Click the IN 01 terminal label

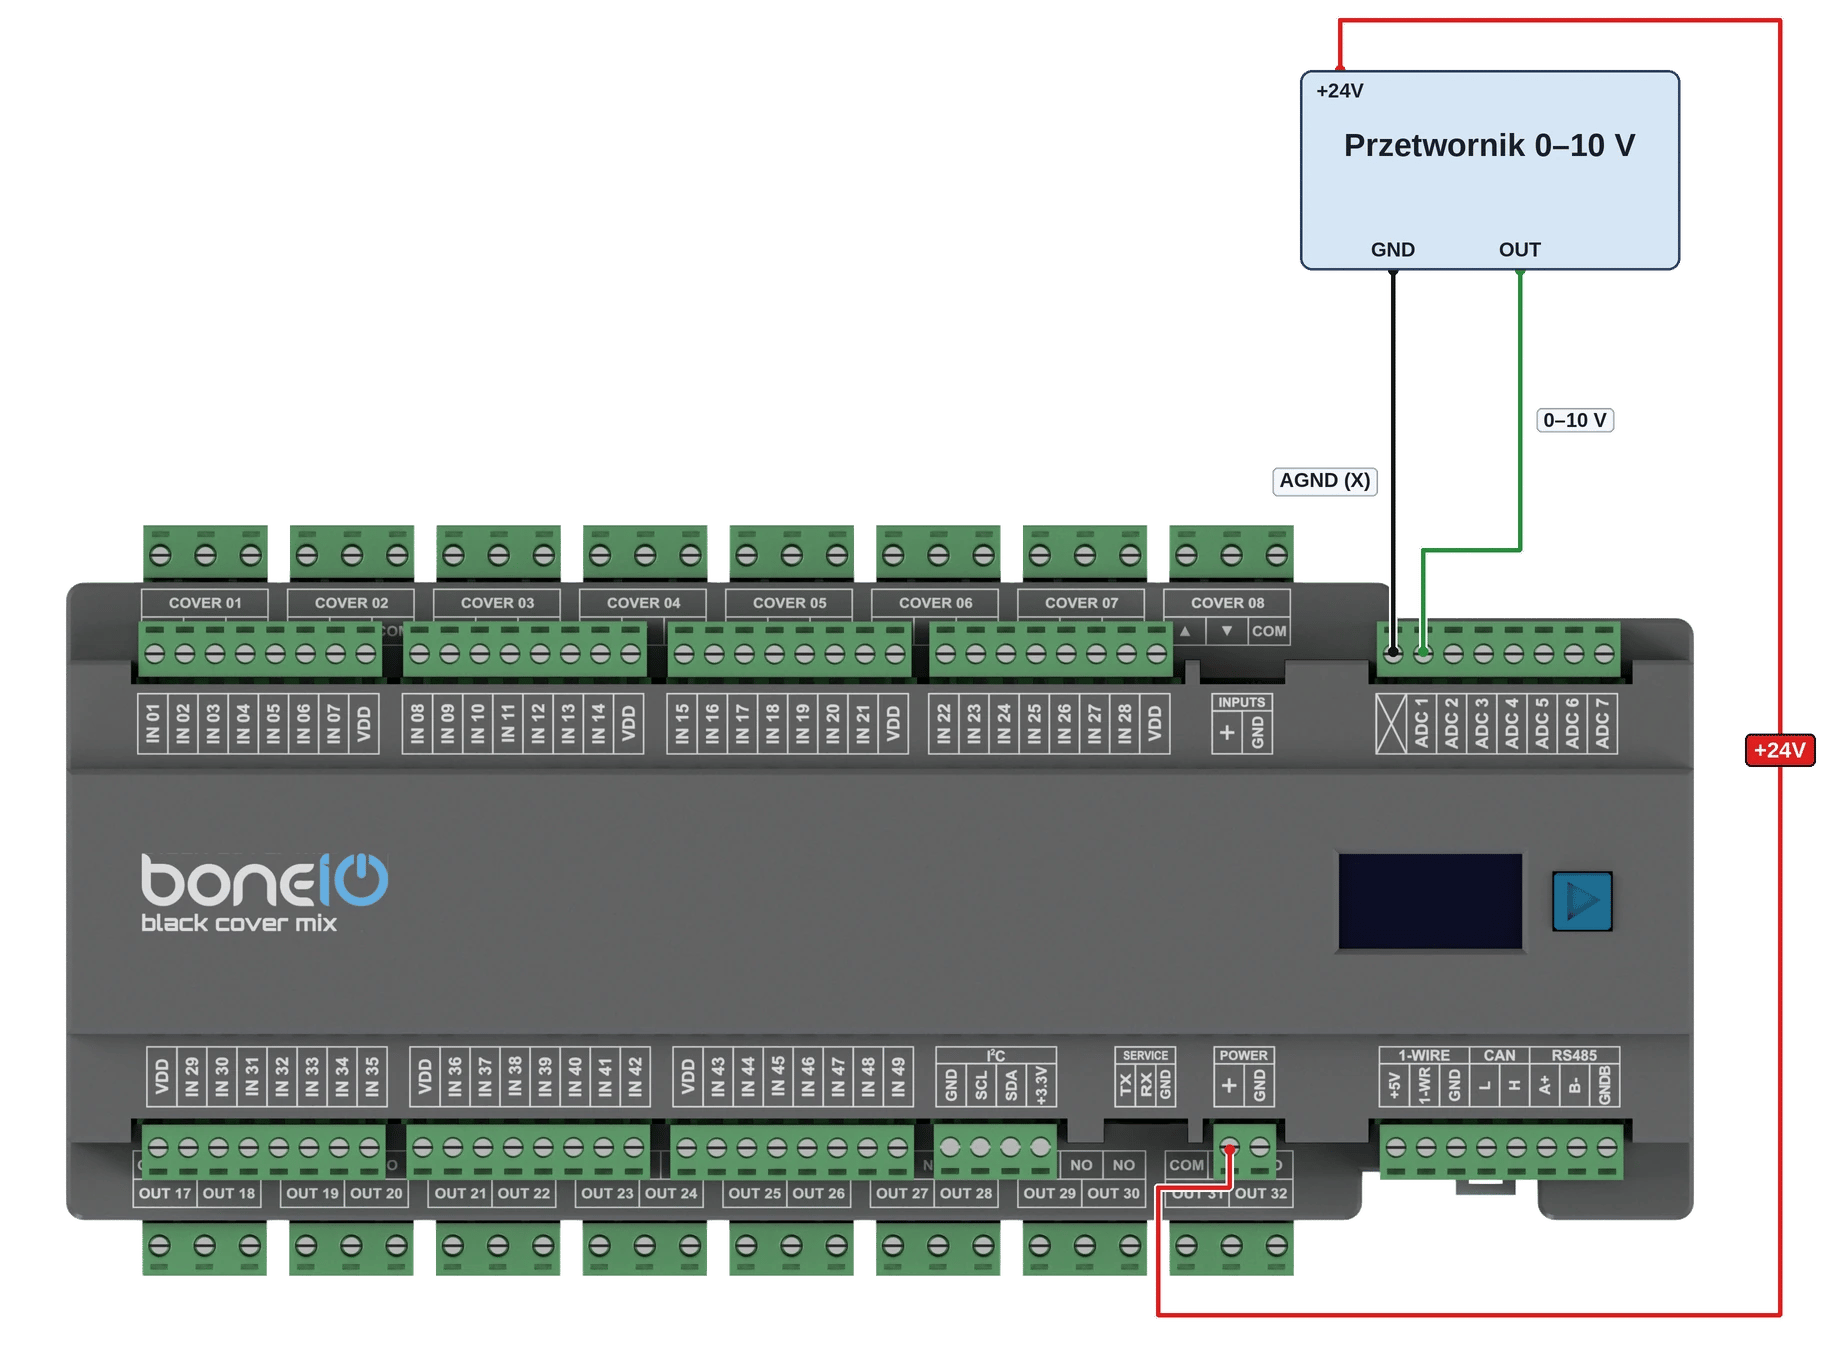coord(152,723)
